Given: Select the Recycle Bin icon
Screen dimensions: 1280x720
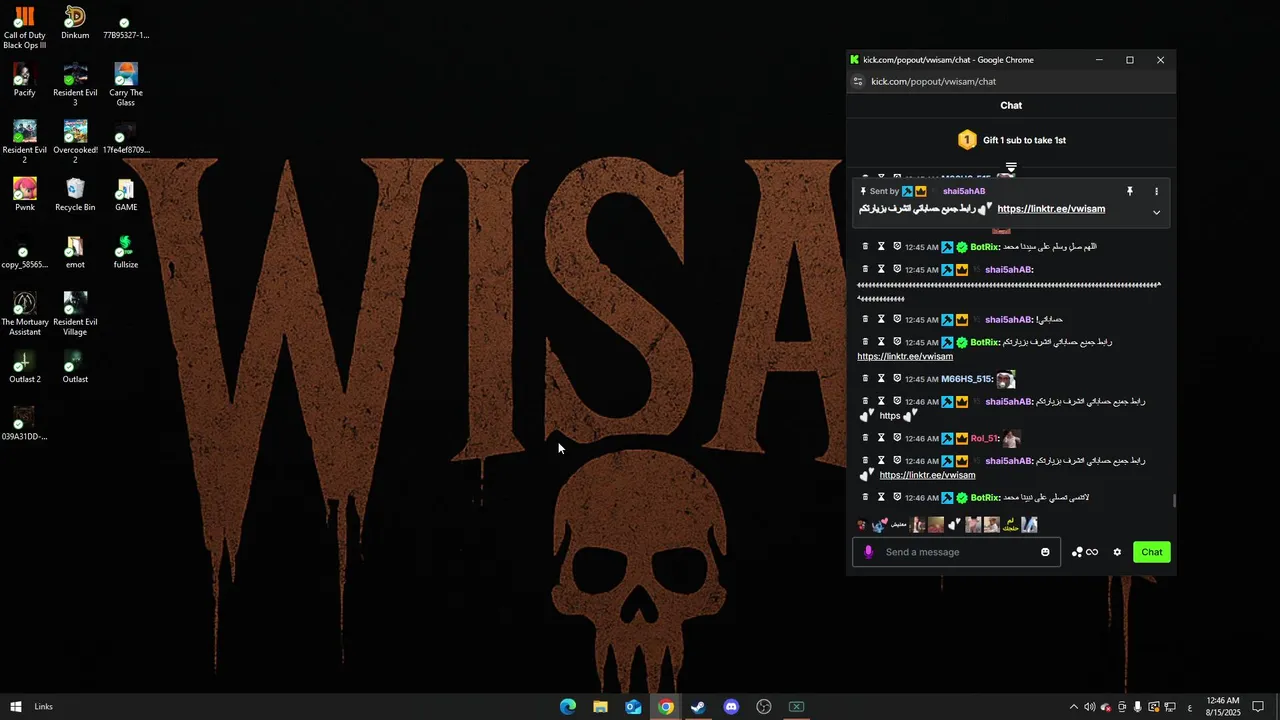Looking at the screenshot, I should (x=75, y=194).
